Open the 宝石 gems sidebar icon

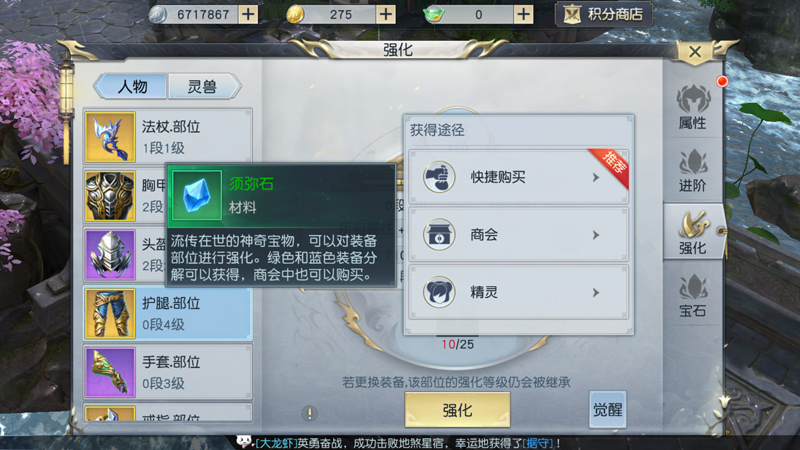(692, 295)
